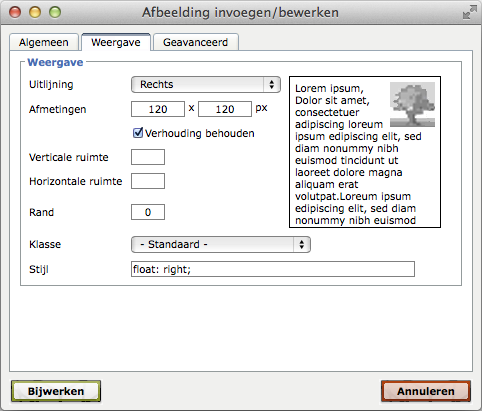Minimize the window with the yellow button
Viewport: 482px width, 411px height.
(x=35, y=12)
